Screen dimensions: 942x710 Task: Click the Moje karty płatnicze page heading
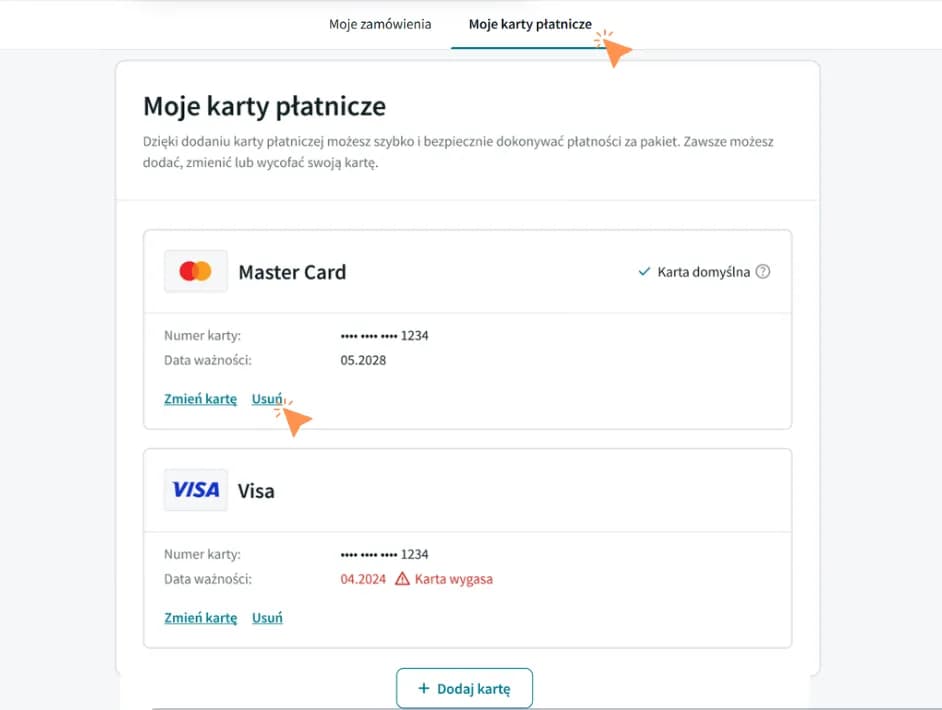point(264,107)
